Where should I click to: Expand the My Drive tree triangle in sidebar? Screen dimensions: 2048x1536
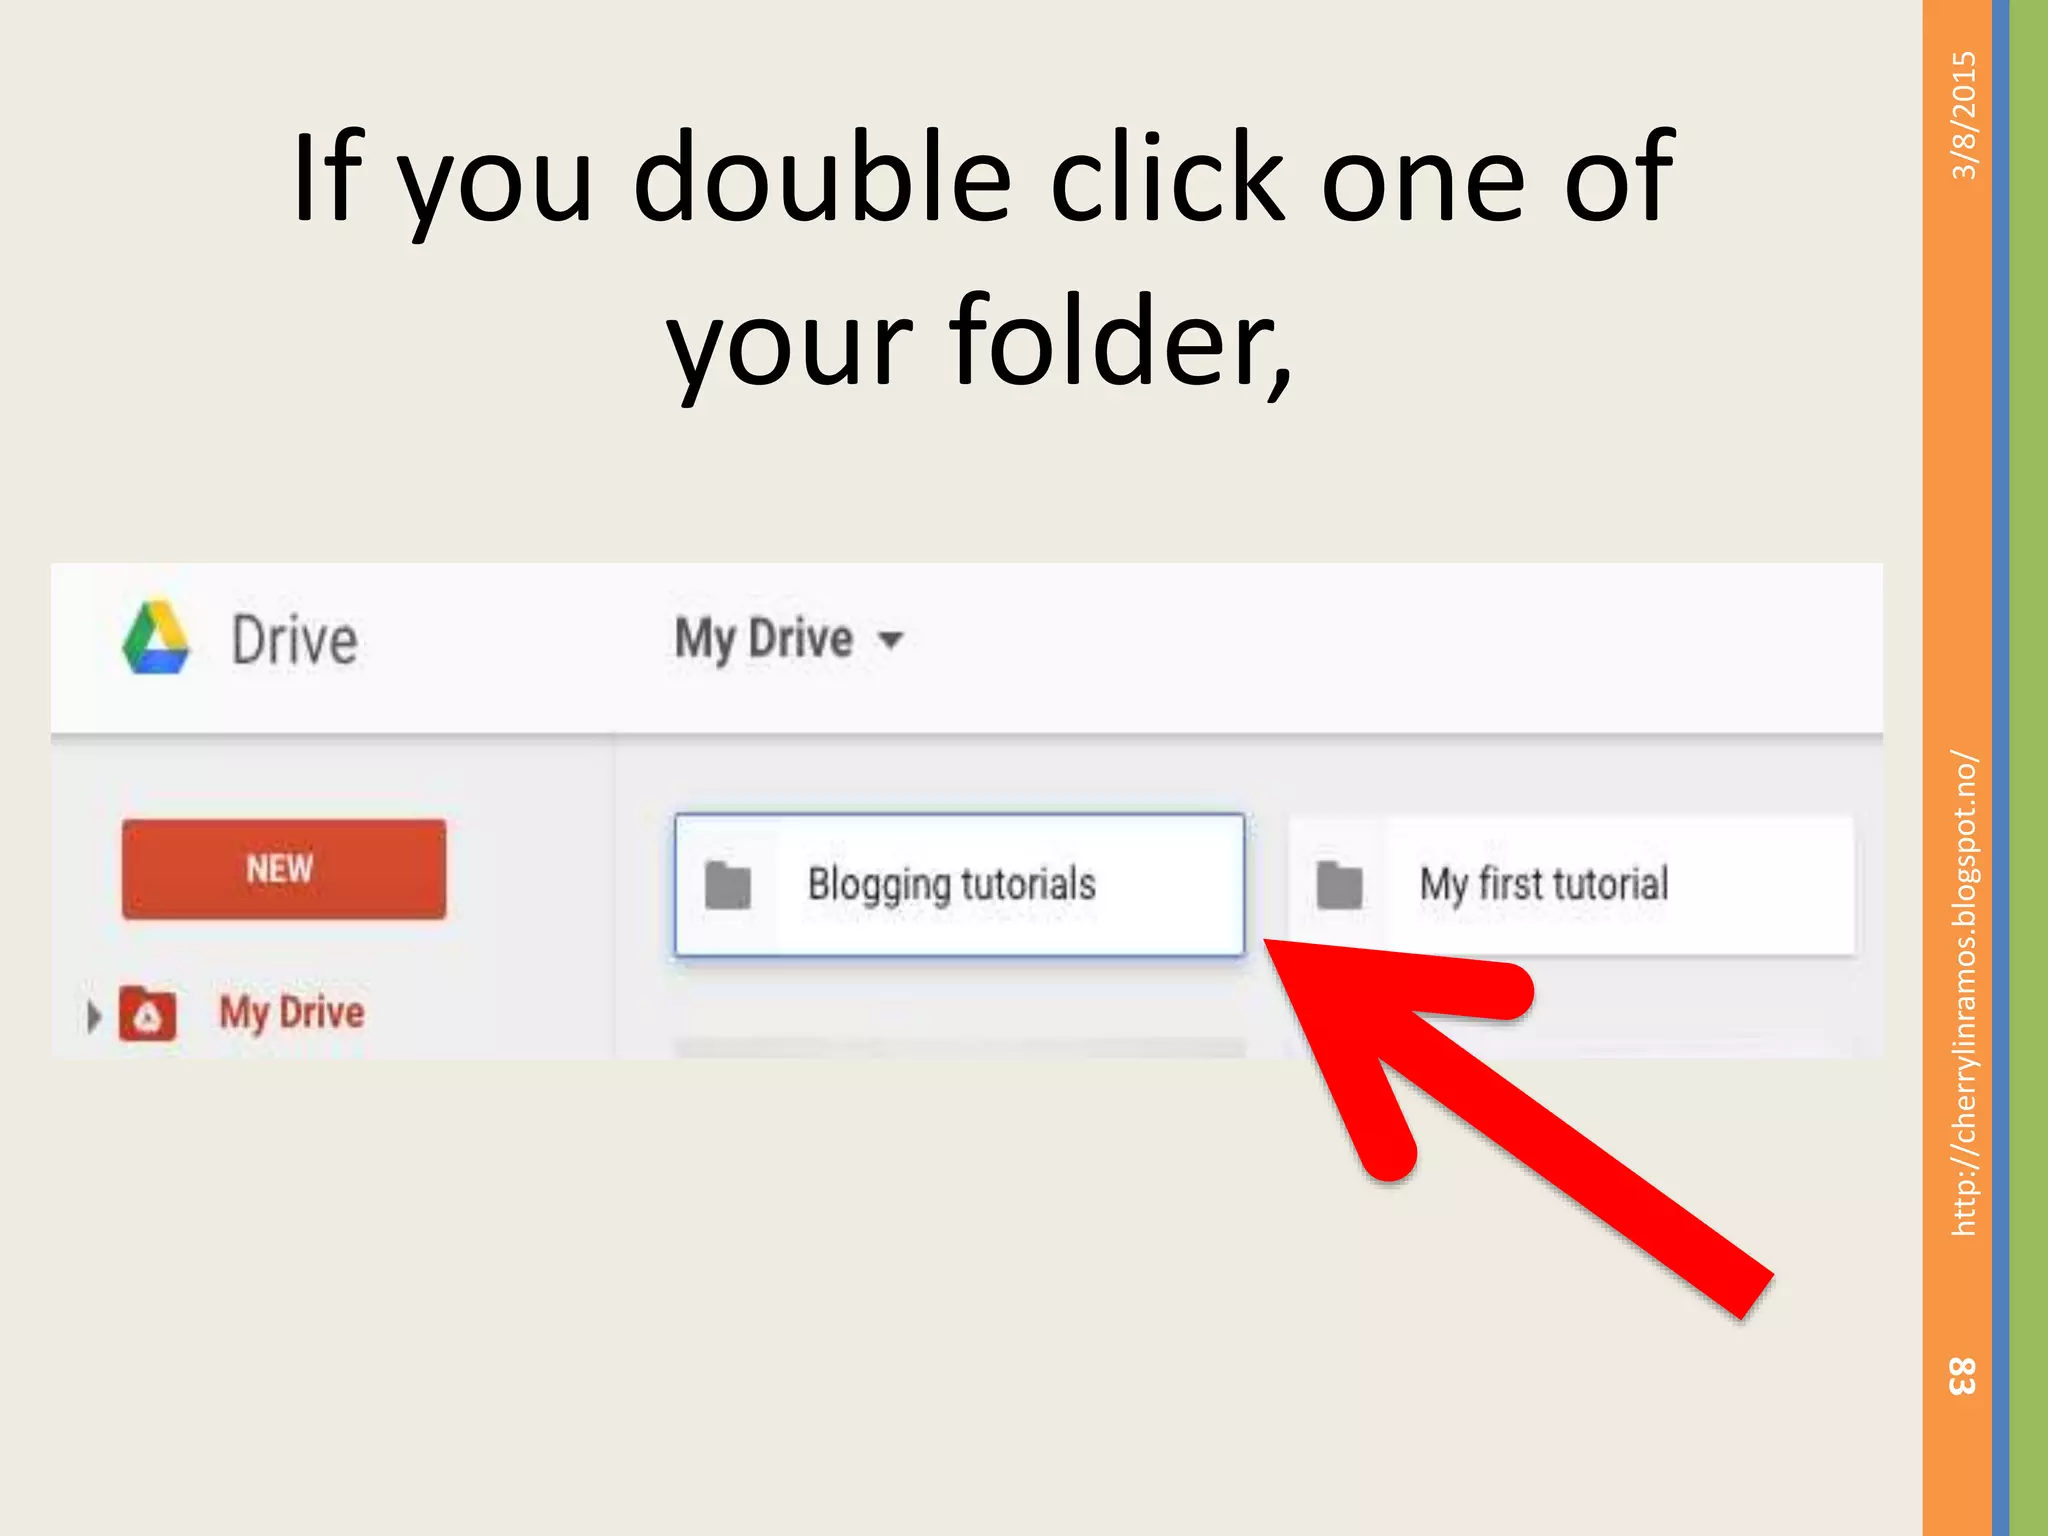click(x=94, y=1016)
